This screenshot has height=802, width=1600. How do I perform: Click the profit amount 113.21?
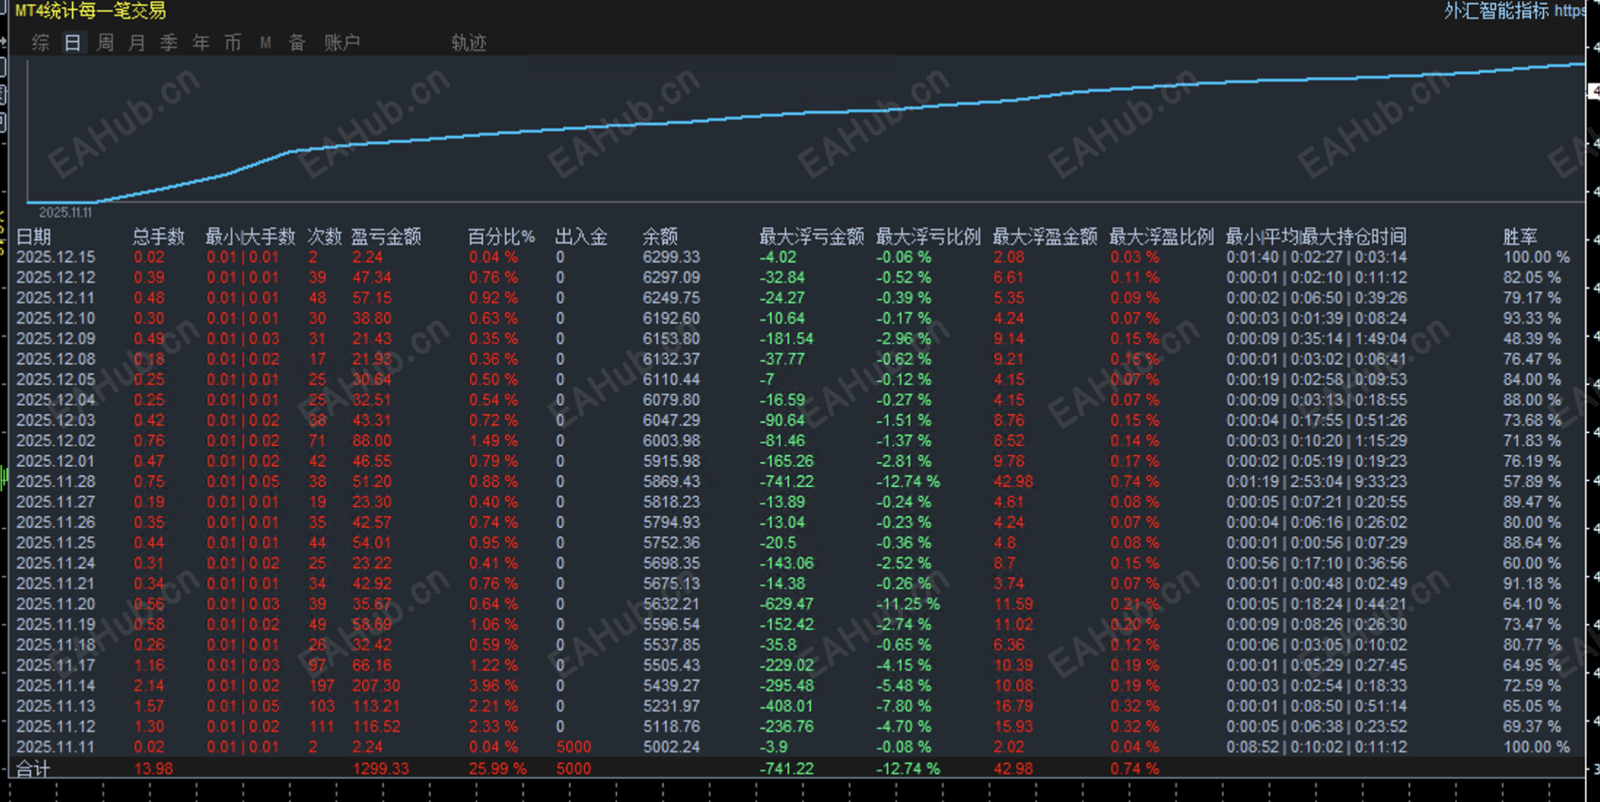point(376,706)
